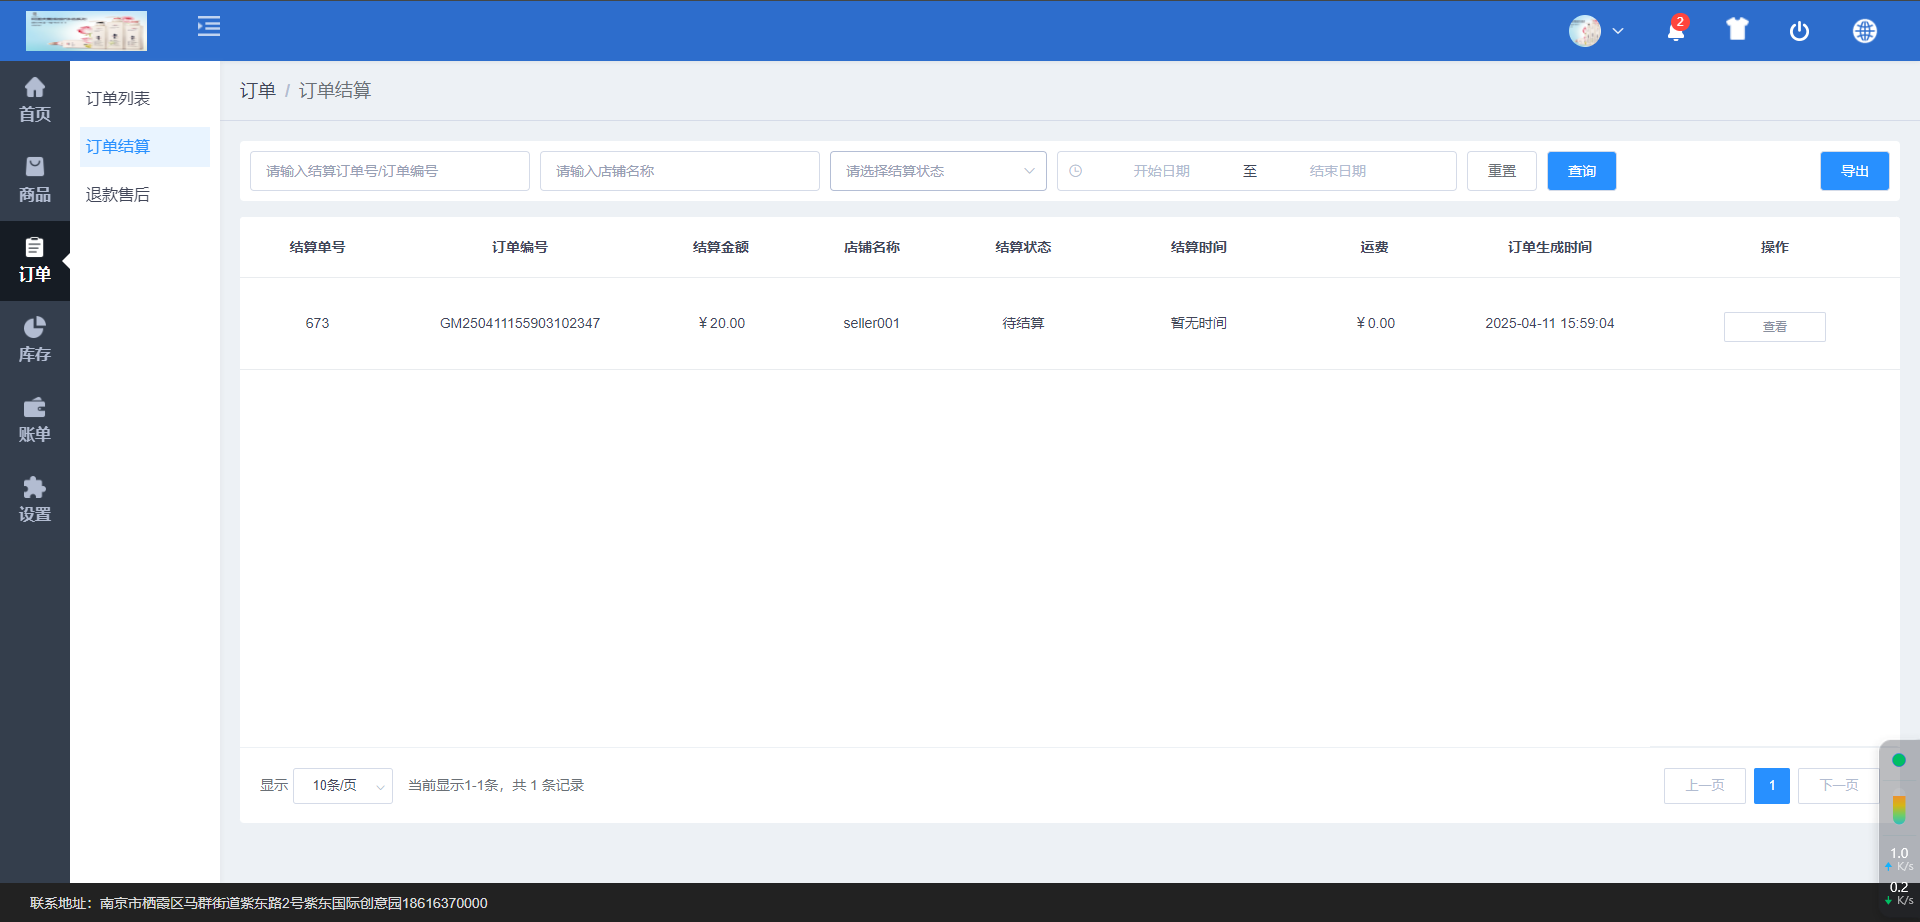The image size is (1920, 922).
Task: Open the 请选择结算状态 dropdown
Action: [x=937, y=171]
